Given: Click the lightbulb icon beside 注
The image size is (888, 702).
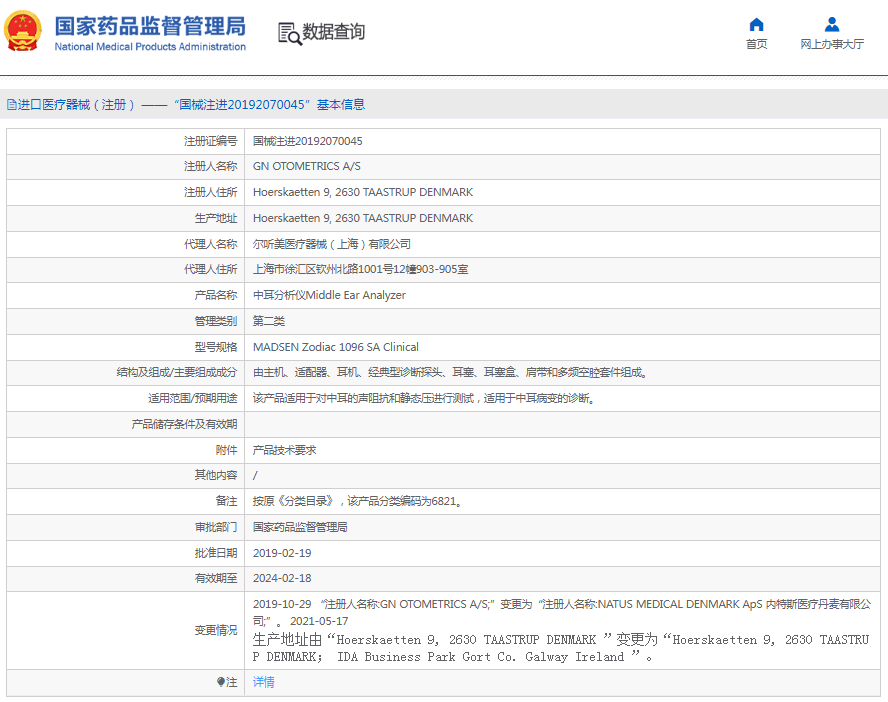Looking at the screenshot, I should [221, 682].
